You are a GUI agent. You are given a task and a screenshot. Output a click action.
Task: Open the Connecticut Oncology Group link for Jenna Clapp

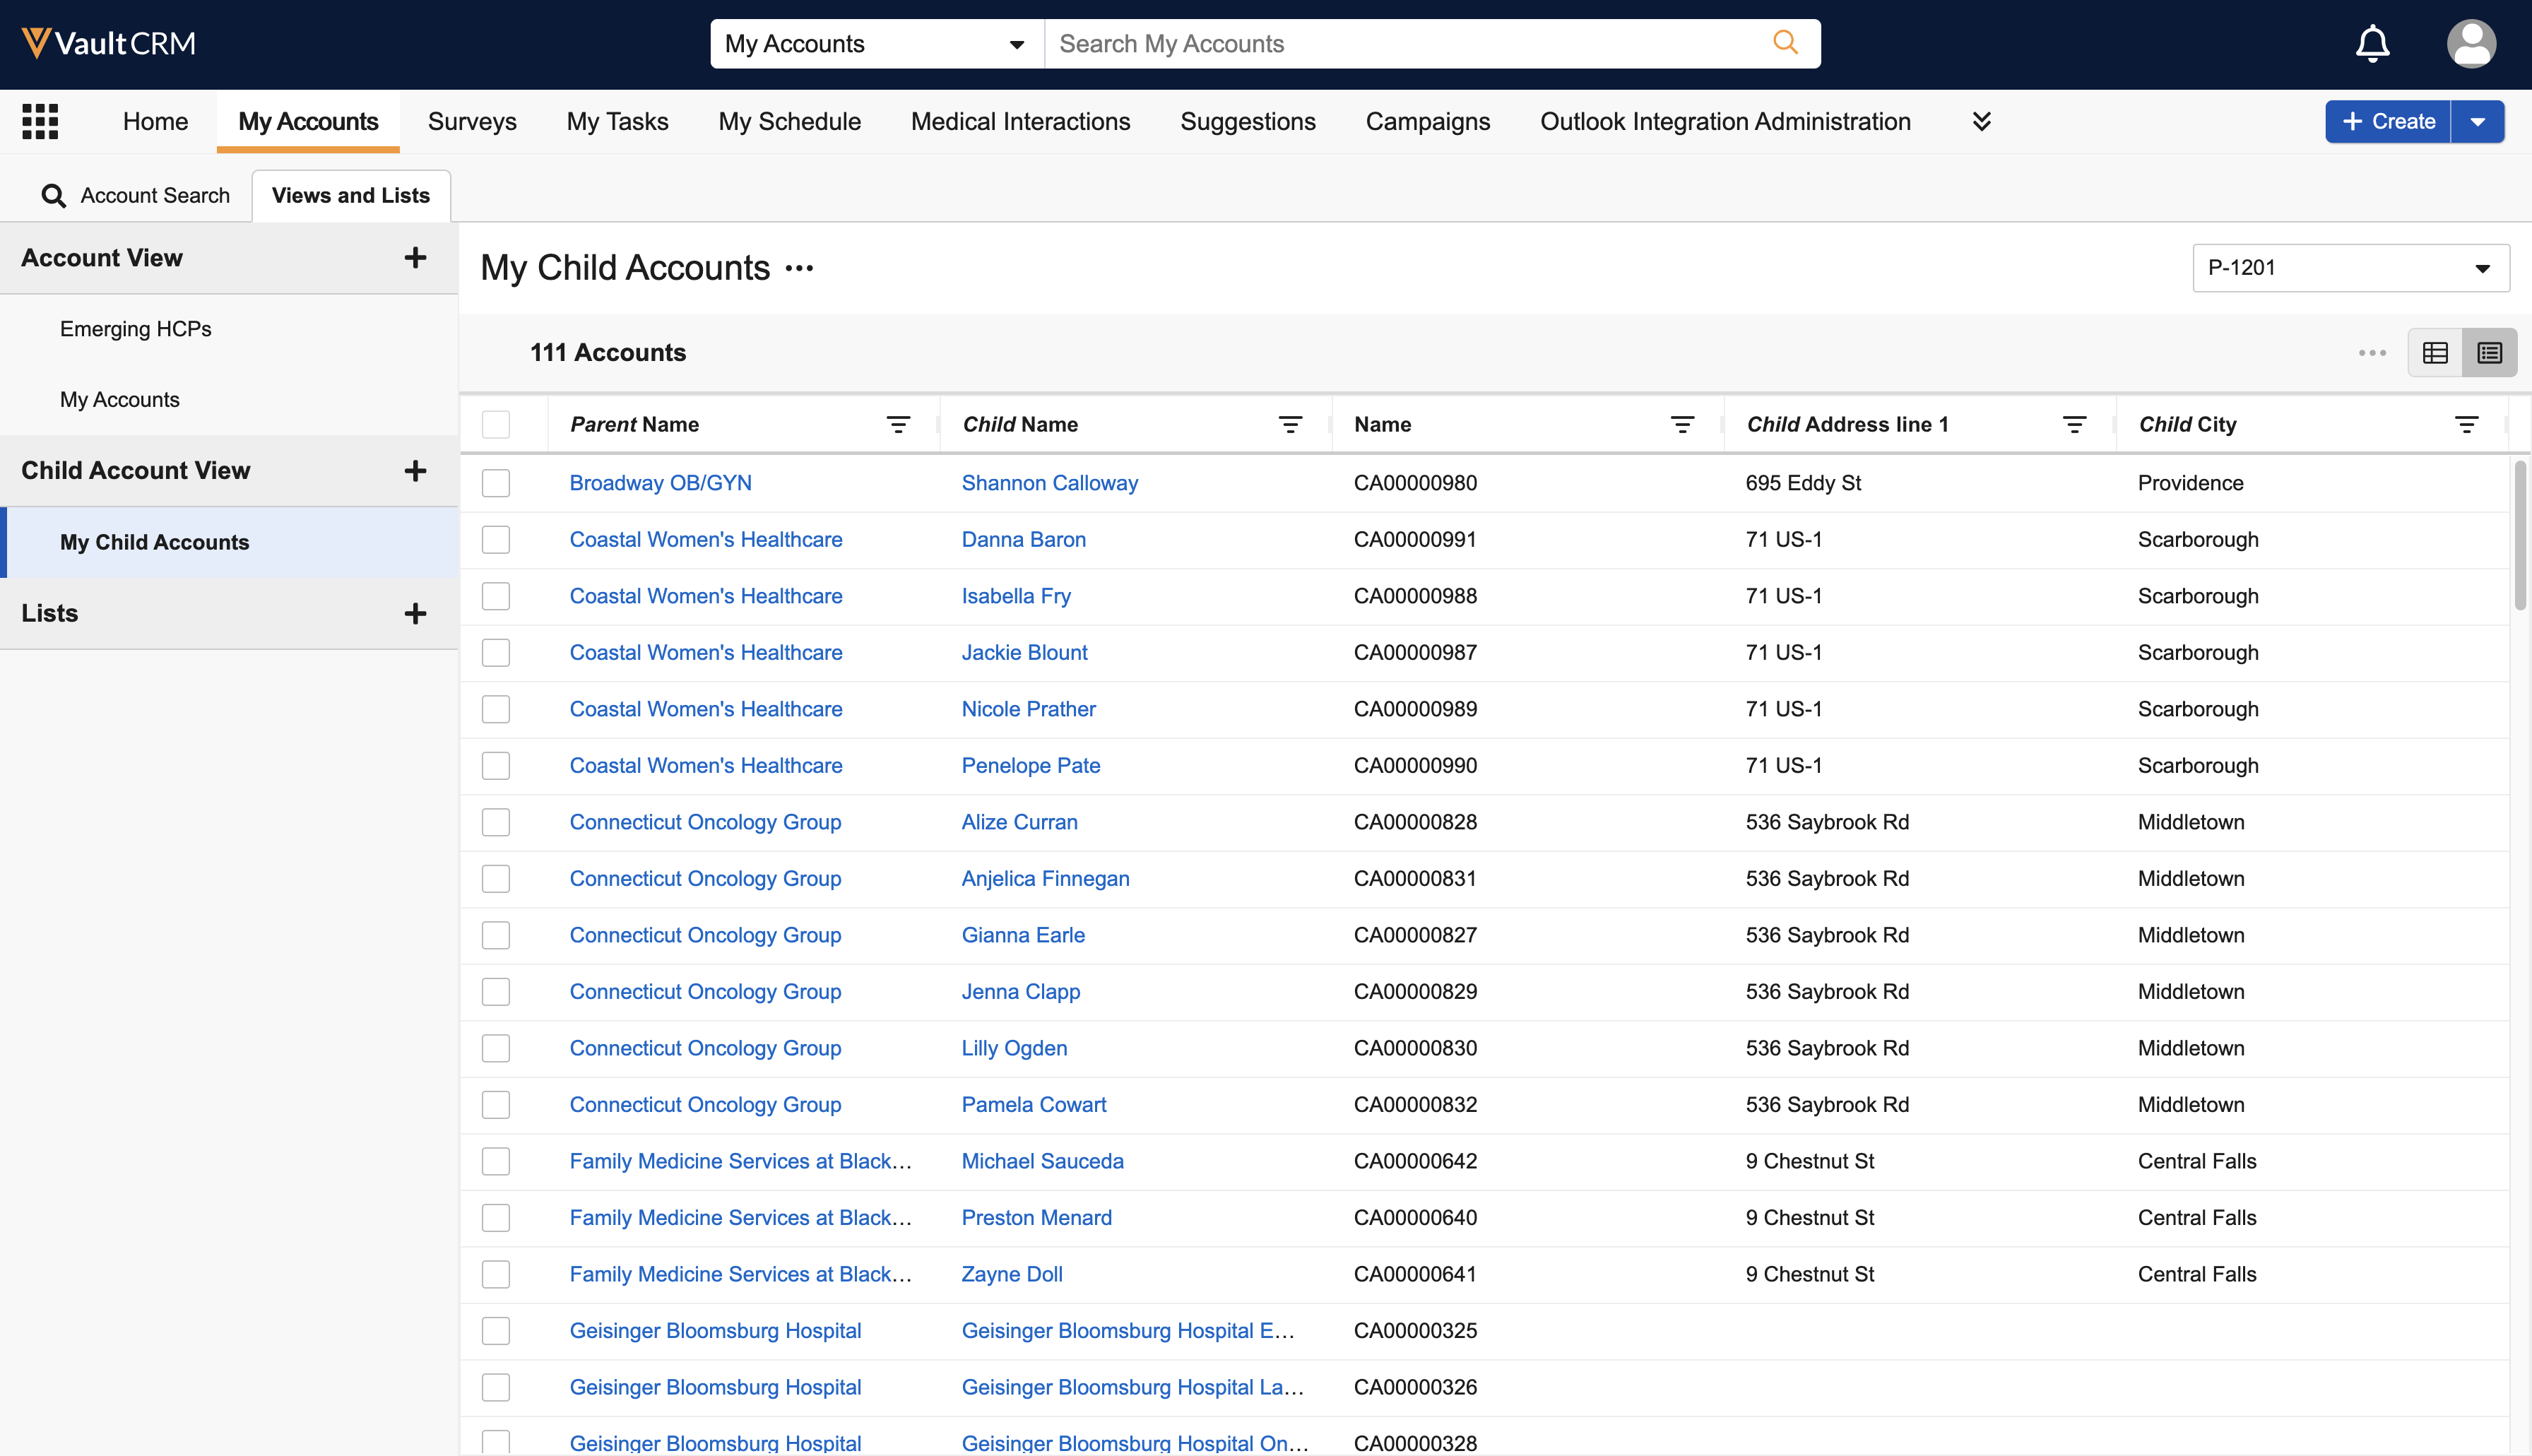(x=705, y=992)
